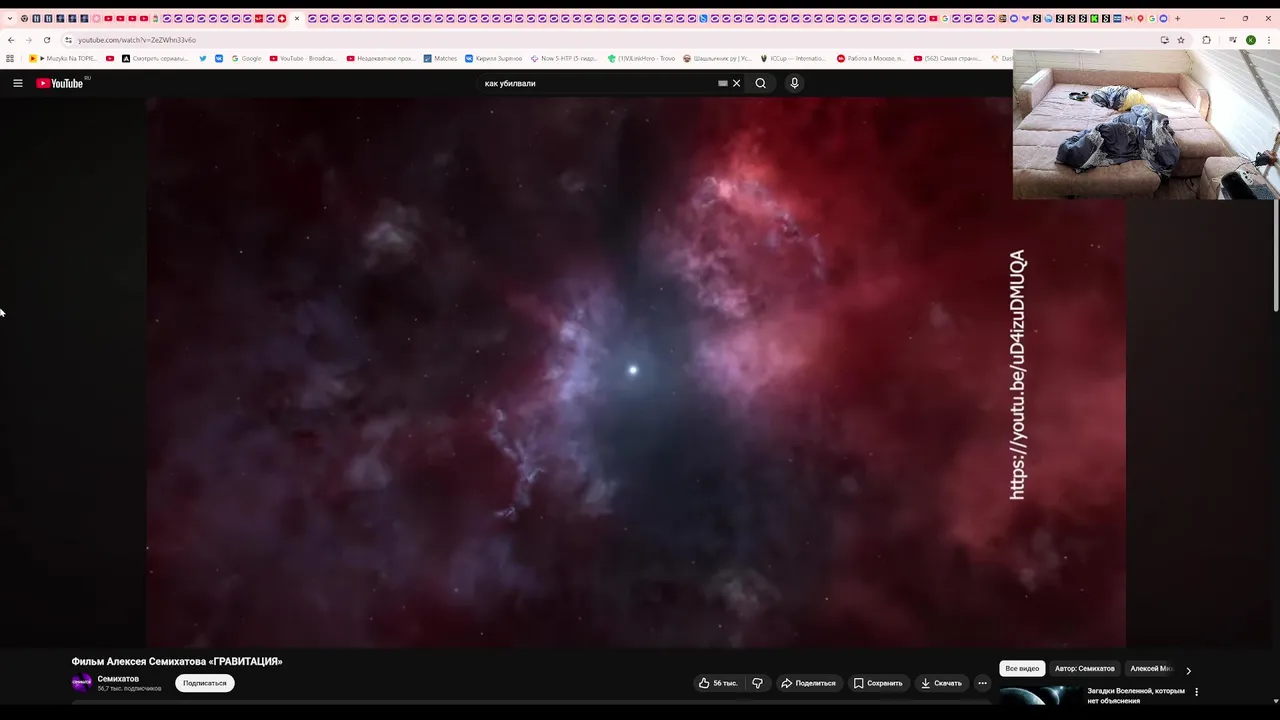
Task: Open Chrome profile avatar 'K'
Action: coord(1251,40)
